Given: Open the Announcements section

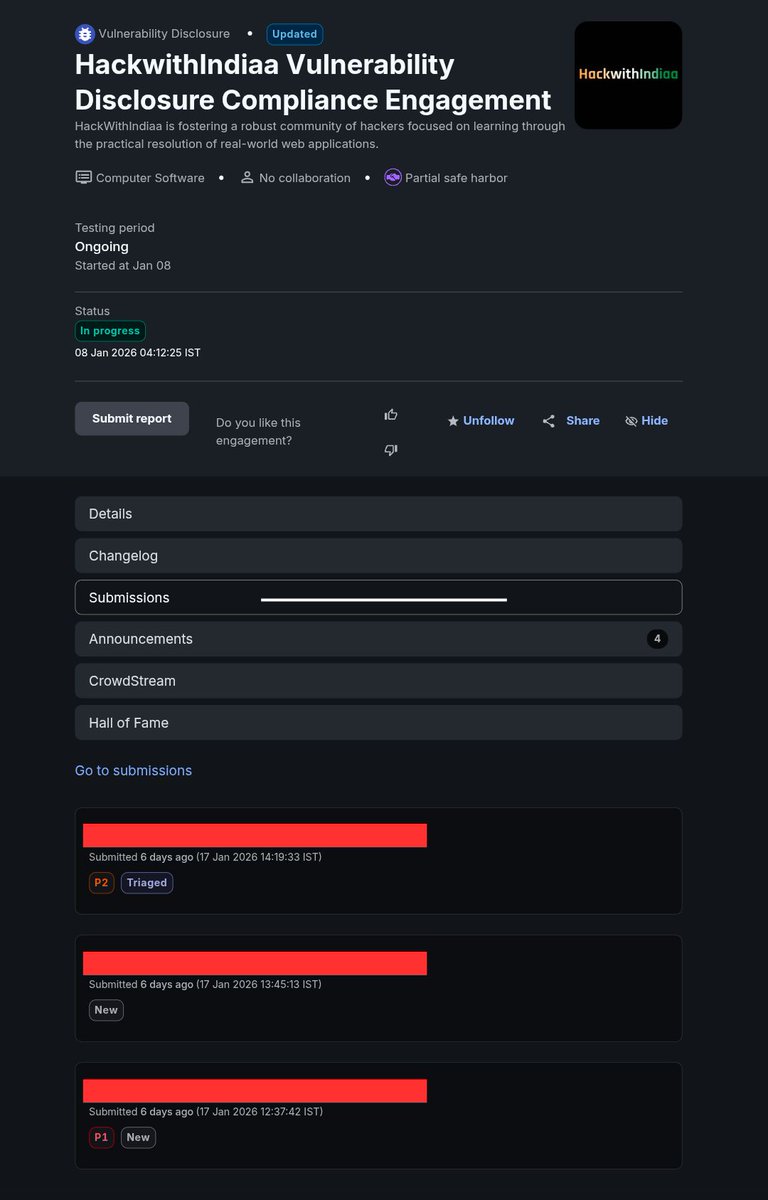Looking at the screenshot, I should click(378, 639).
